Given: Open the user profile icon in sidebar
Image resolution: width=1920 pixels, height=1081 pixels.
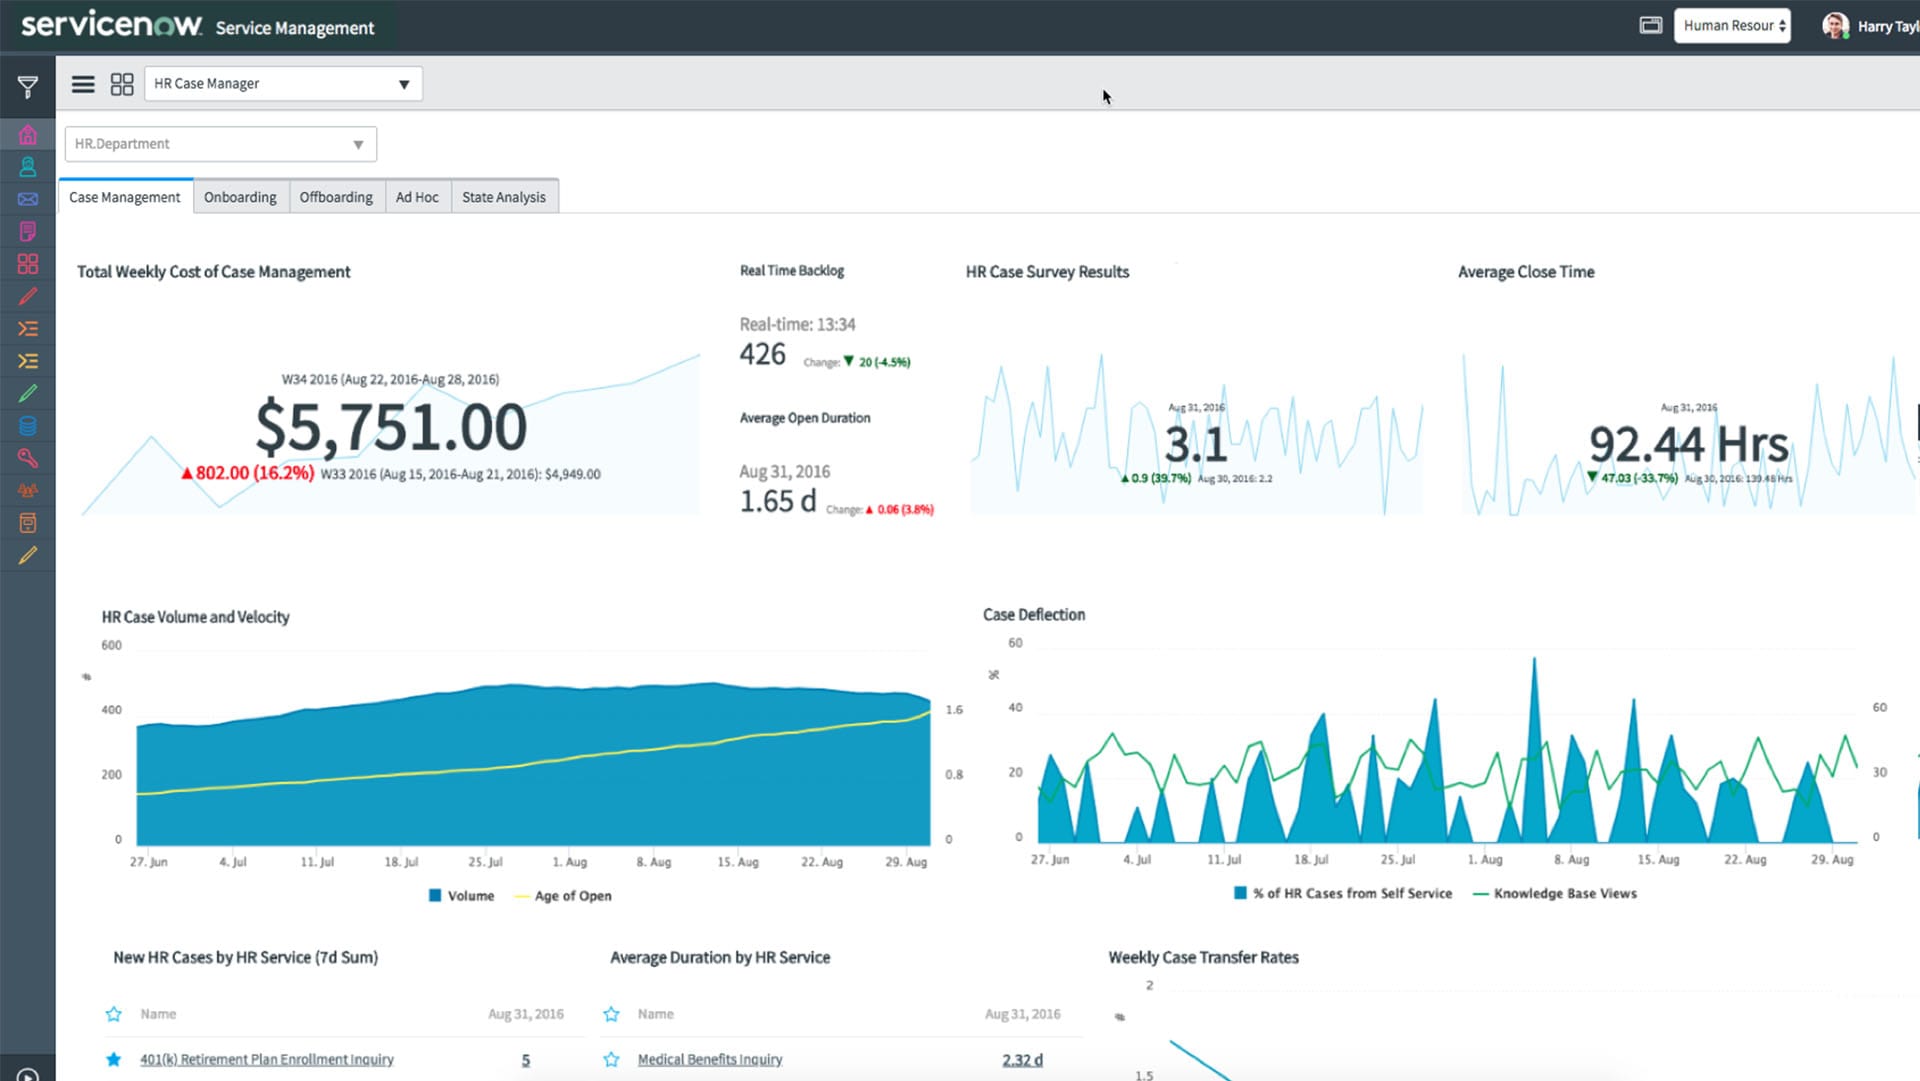Looking at the screenshot, I should [x=28, y=166].
